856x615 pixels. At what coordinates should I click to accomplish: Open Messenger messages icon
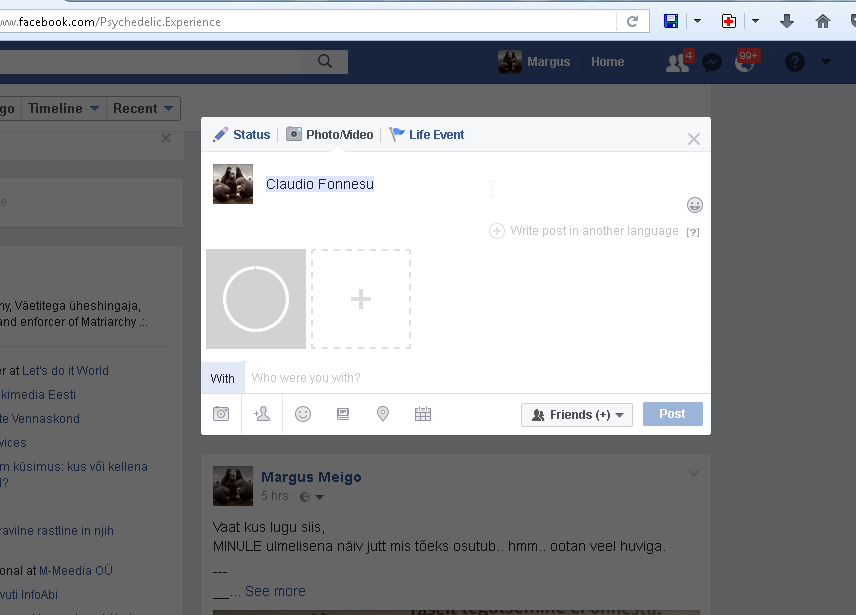click(x=711, y=63)
